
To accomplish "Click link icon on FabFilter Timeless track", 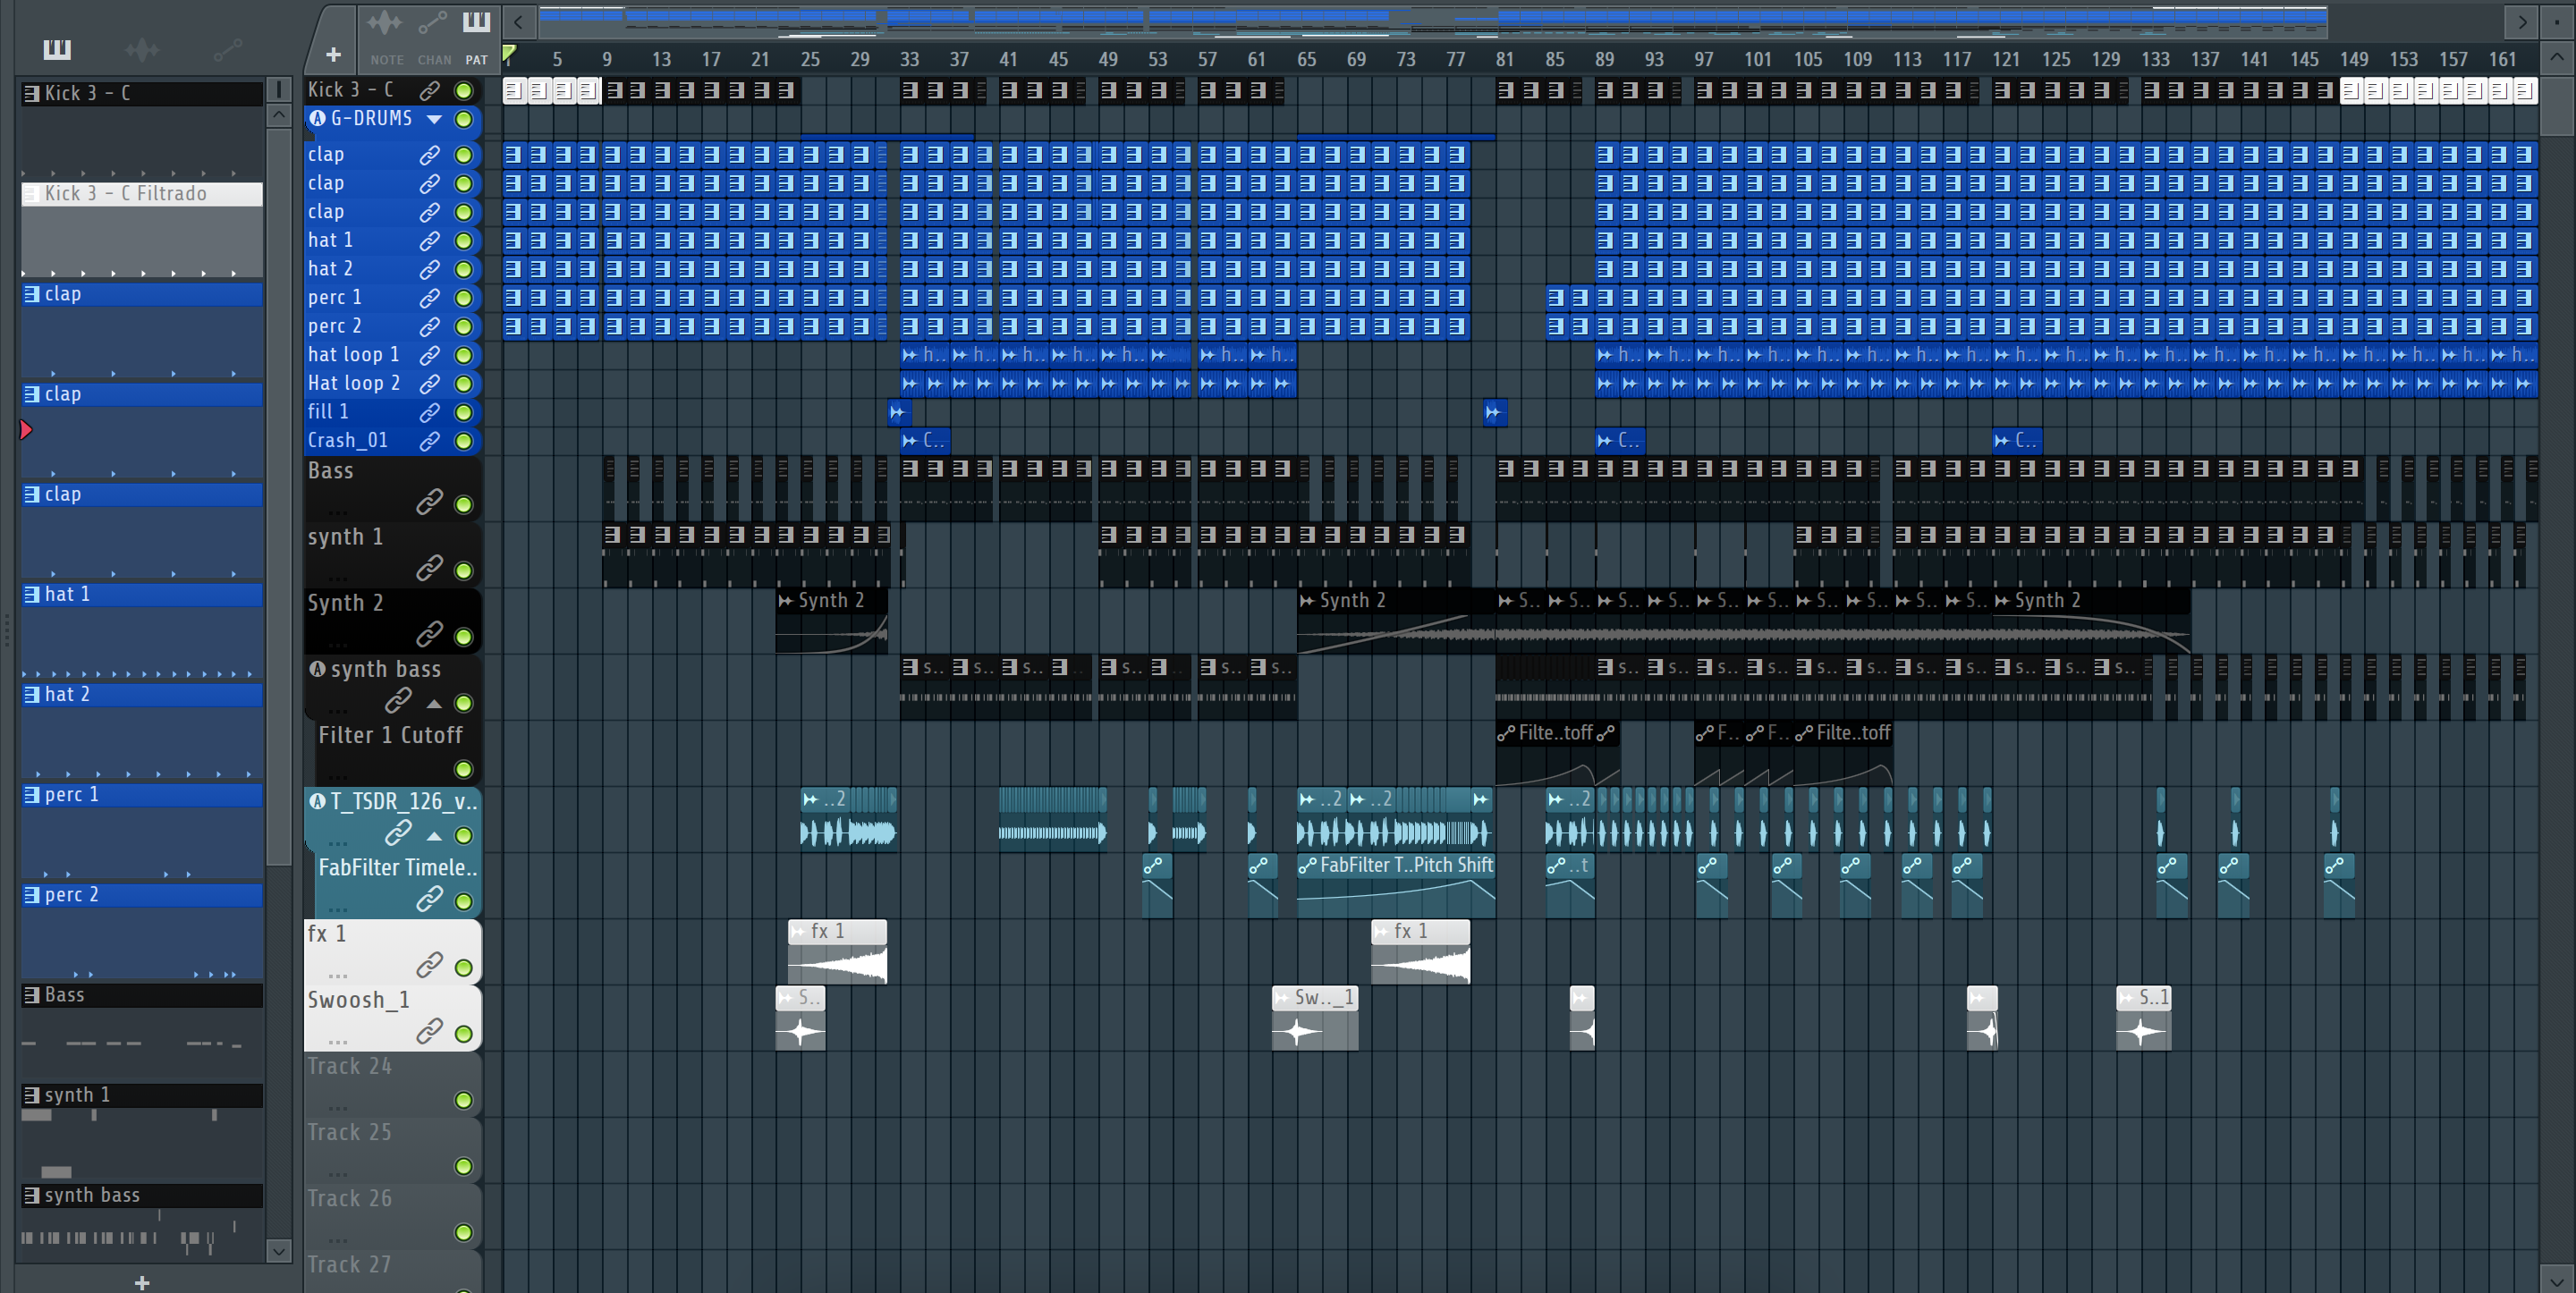I will pos(429,898).
